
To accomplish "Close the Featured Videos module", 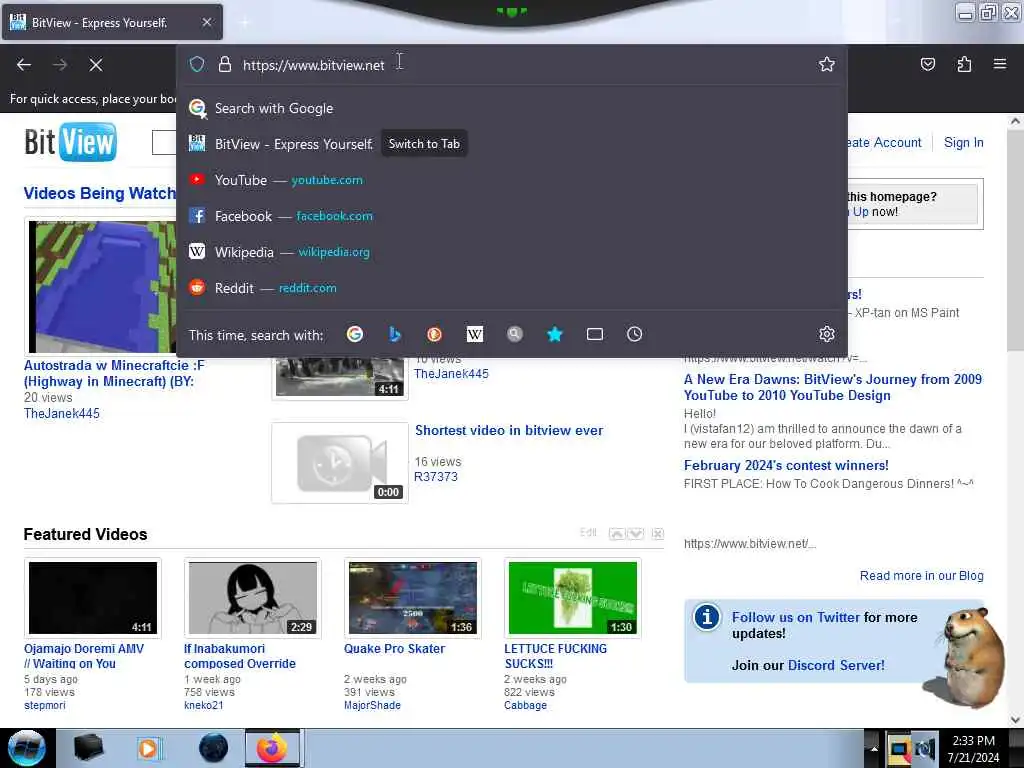I will [x=658, y=534].
